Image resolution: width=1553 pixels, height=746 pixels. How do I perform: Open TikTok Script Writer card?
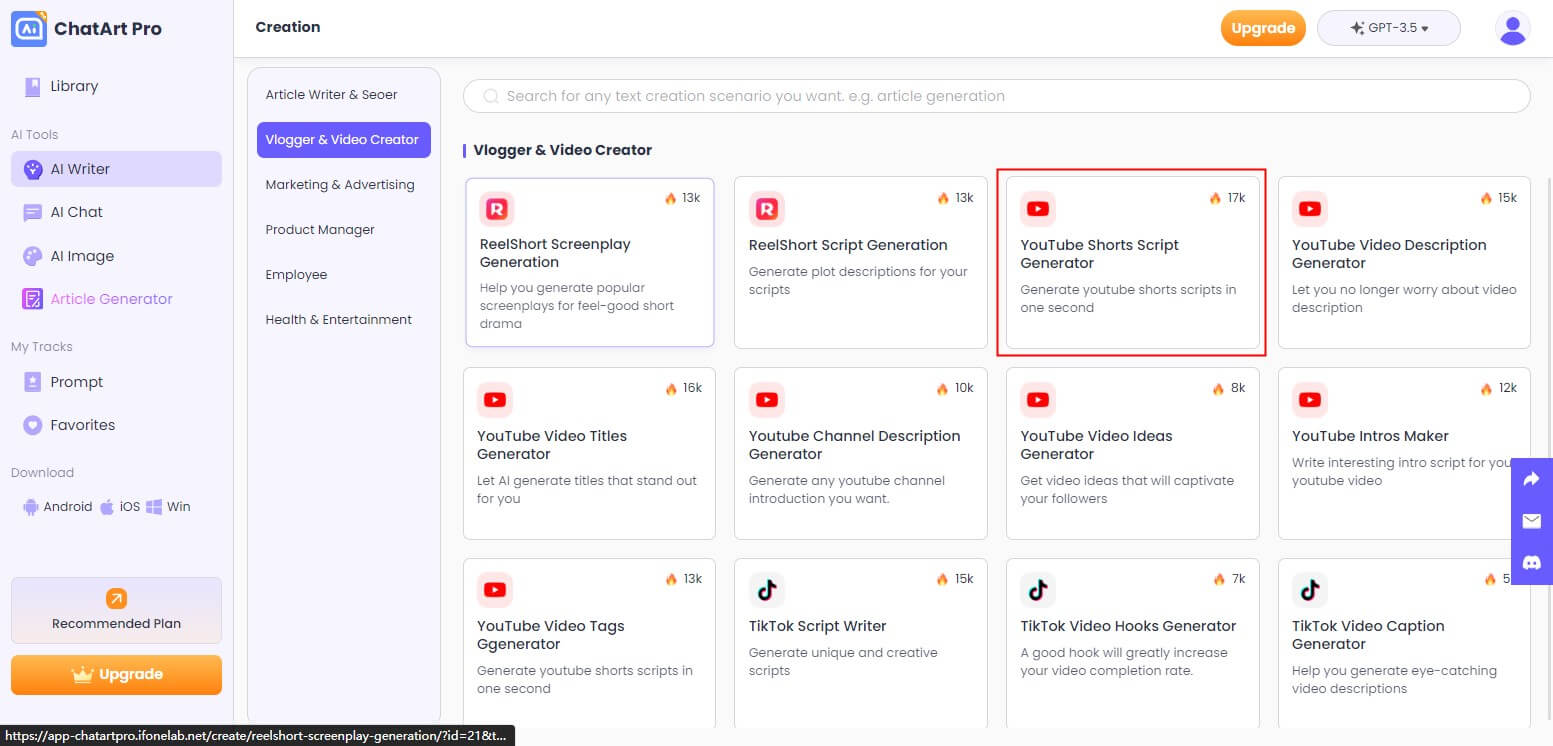pos(860,644)
